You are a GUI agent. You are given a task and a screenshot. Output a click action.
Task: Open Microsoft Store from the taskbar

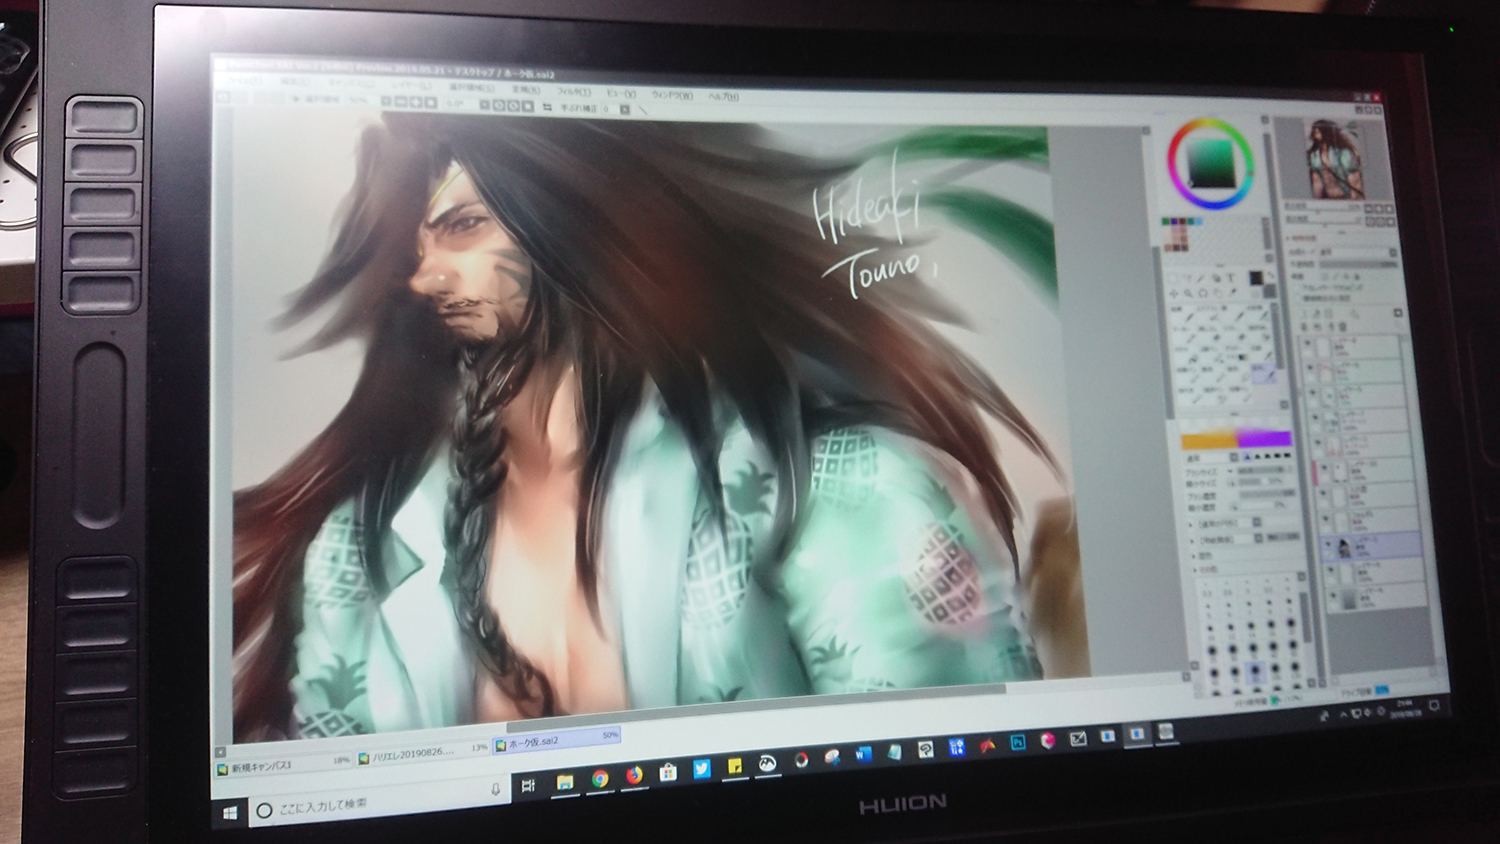coord(668,772)
